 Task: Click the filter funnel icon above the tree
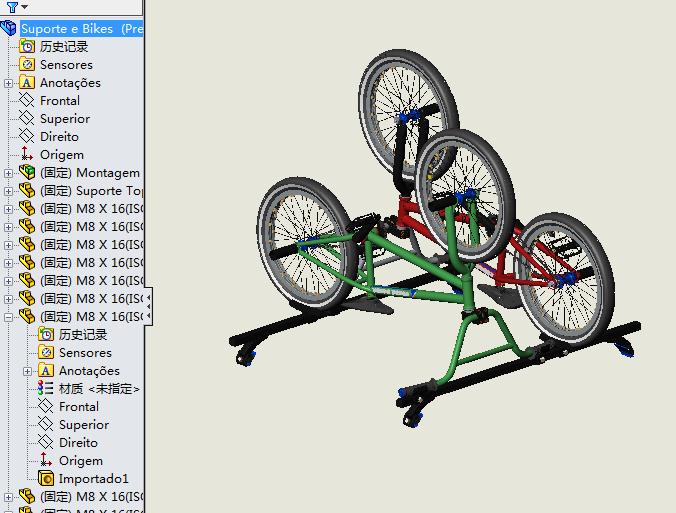(11, 7)
